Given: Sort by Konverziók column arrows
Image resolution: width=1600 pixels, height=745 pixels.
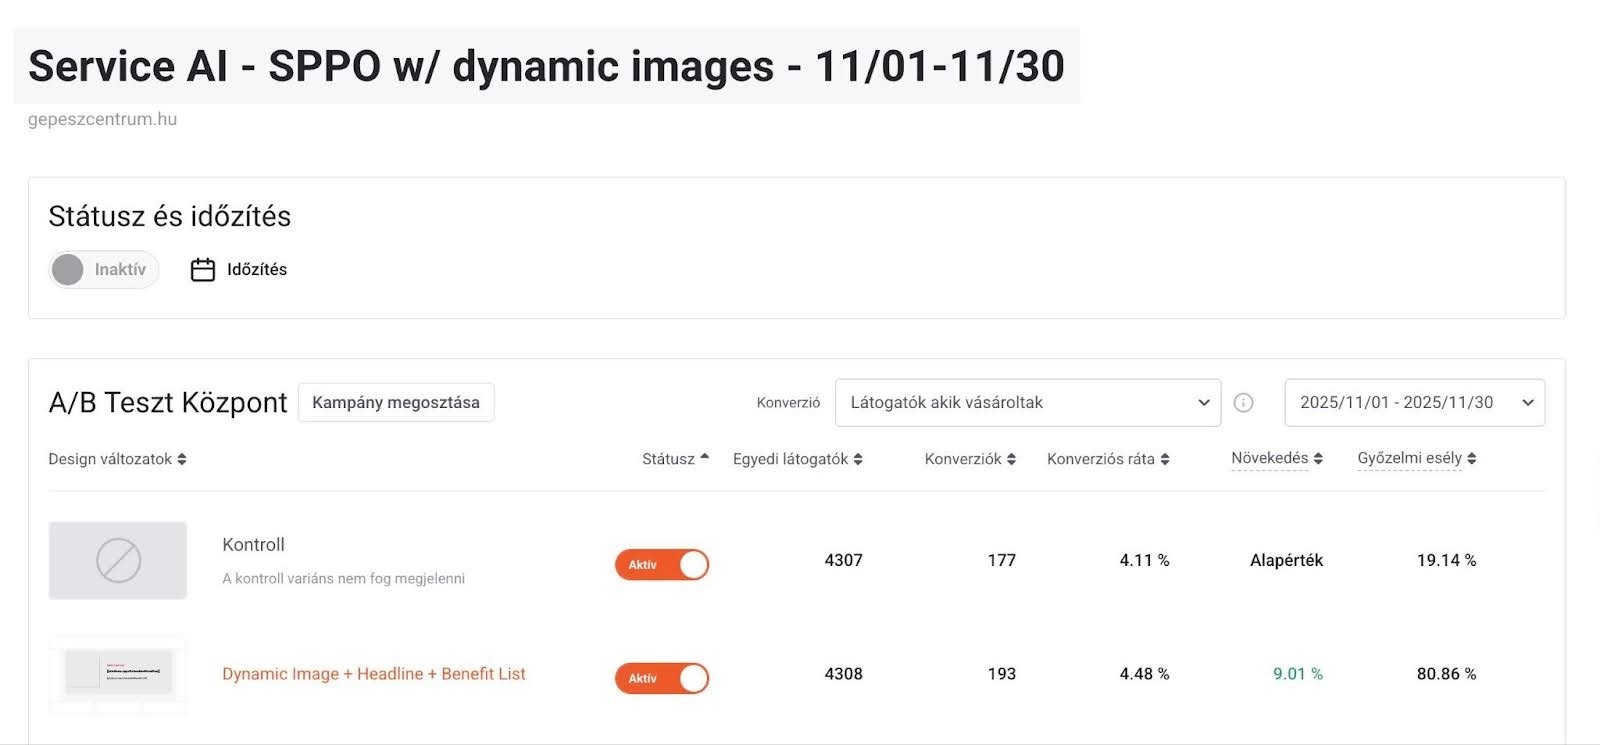Looking at the screenshot, I should click(x=1011, y=459).
